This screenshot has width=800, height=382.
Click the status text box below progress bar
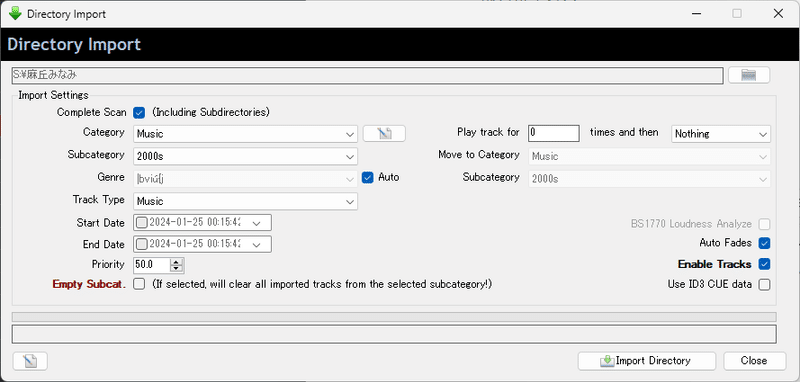tap(394, 335)
